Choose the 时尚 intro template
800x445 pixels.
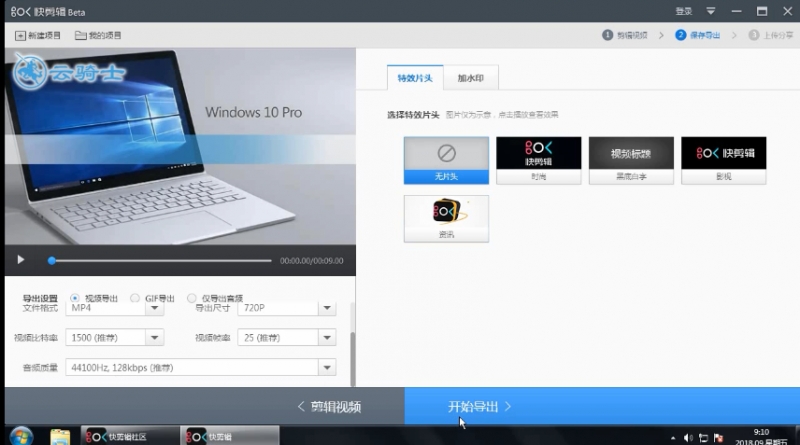(538, 160)
